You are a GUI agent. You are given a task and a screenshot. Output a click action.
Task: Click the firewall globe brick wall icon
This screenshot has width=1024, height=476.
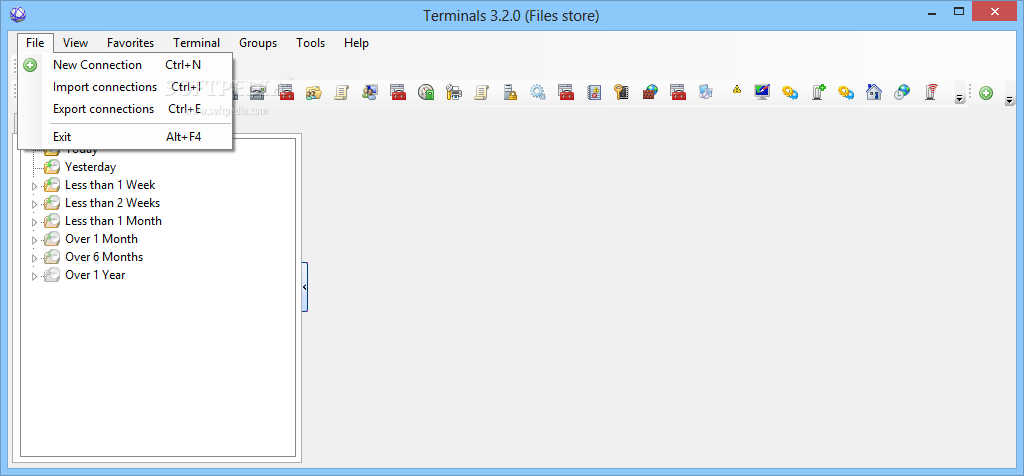click(650, 92)
